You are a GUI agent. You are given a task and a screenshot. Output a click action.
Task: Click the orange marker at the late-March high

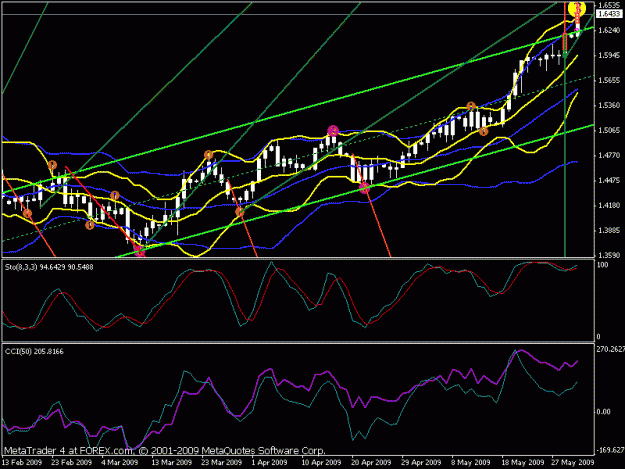coord(208,155)
